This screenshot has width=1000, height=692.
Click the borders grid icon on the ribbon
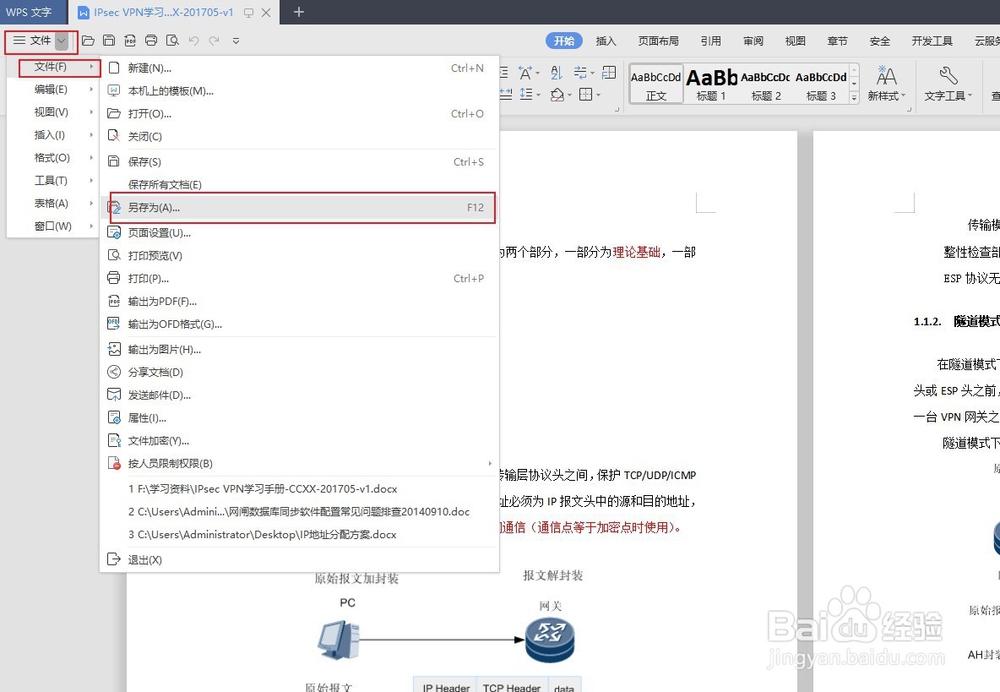pos(585,95)
